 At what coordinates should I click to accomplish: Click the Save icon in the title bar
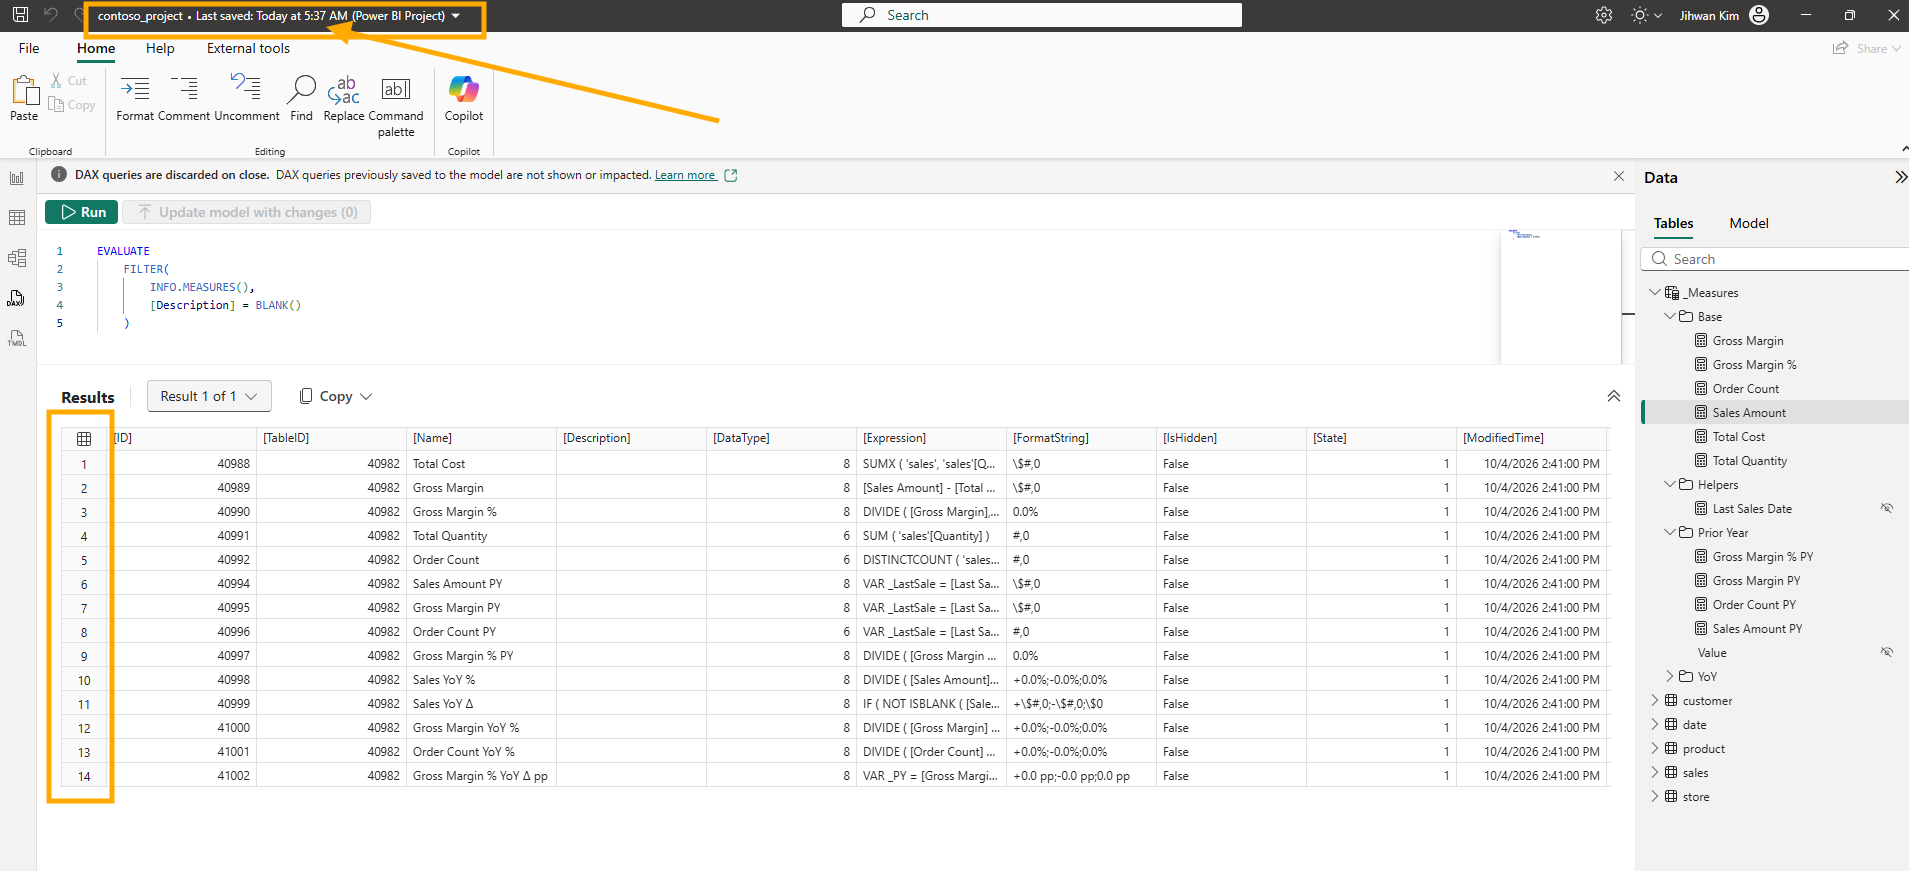point(20,15)
